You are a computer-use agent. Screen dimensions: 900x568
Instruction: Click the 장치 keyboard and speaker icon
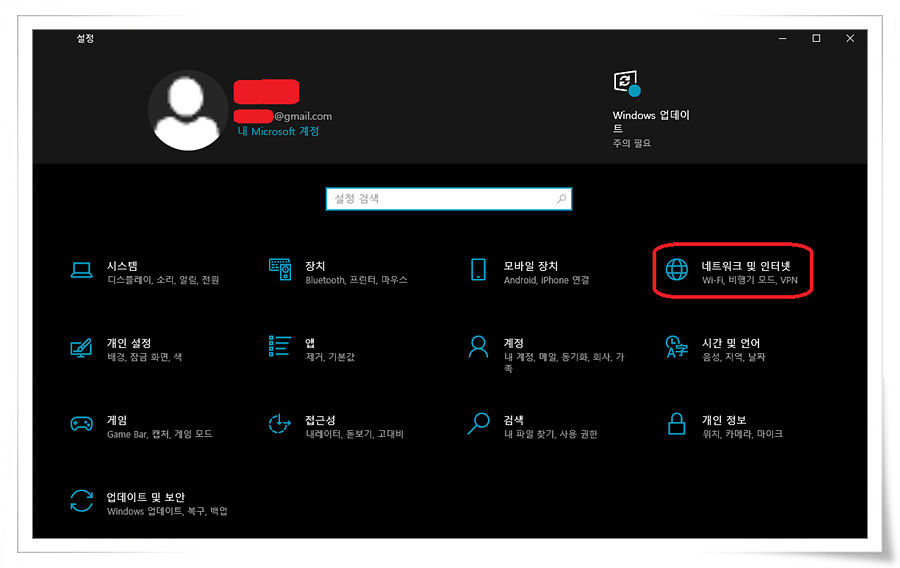(x=280, y=270)
